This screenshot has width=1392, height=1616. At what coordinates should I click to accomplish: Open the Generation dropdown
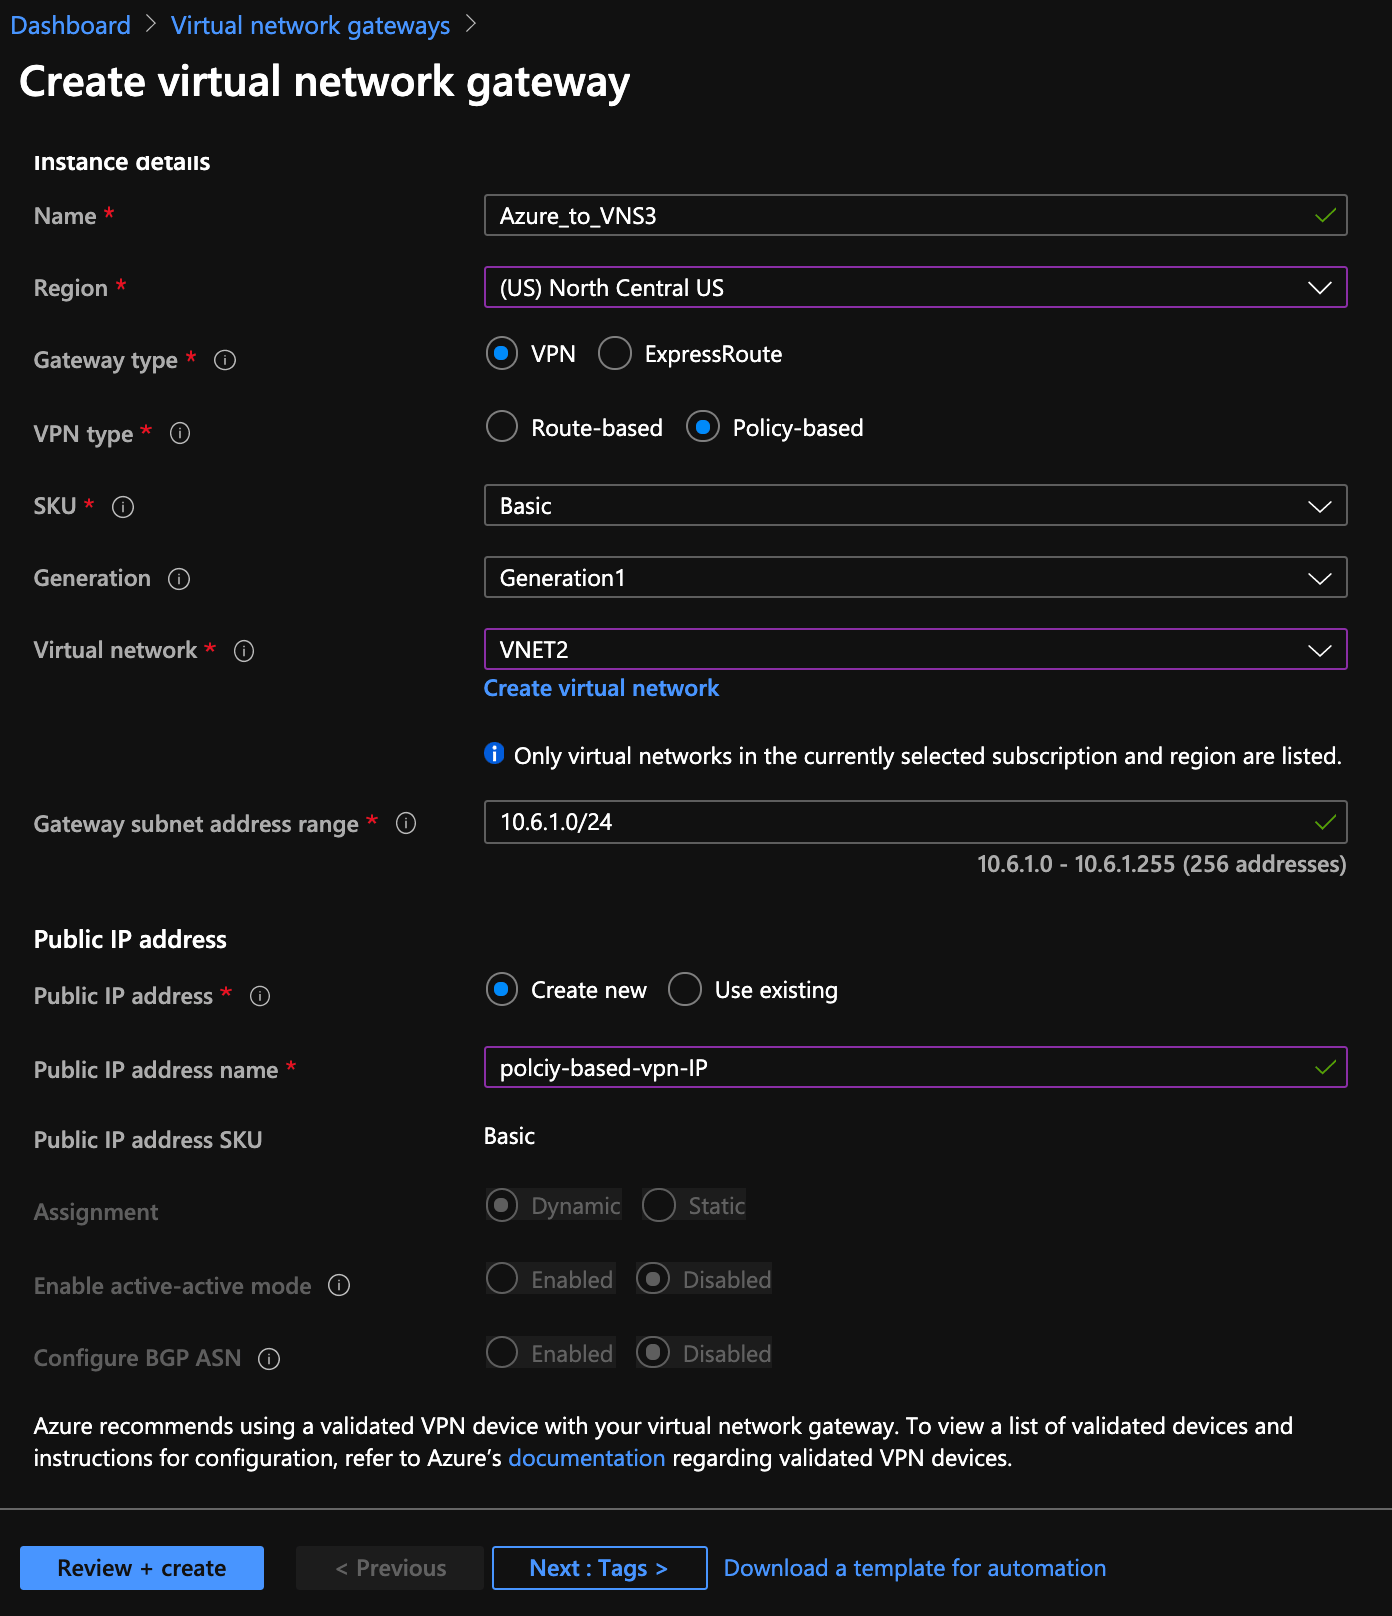tap(916, 577)
